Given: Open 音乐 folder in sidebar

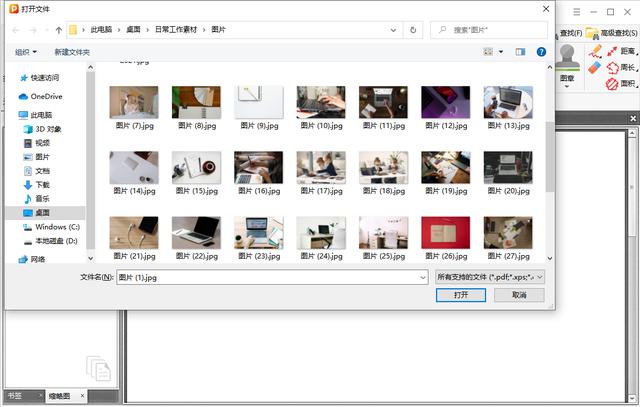Looking at the screenshot, I should [x=37, y=198].
